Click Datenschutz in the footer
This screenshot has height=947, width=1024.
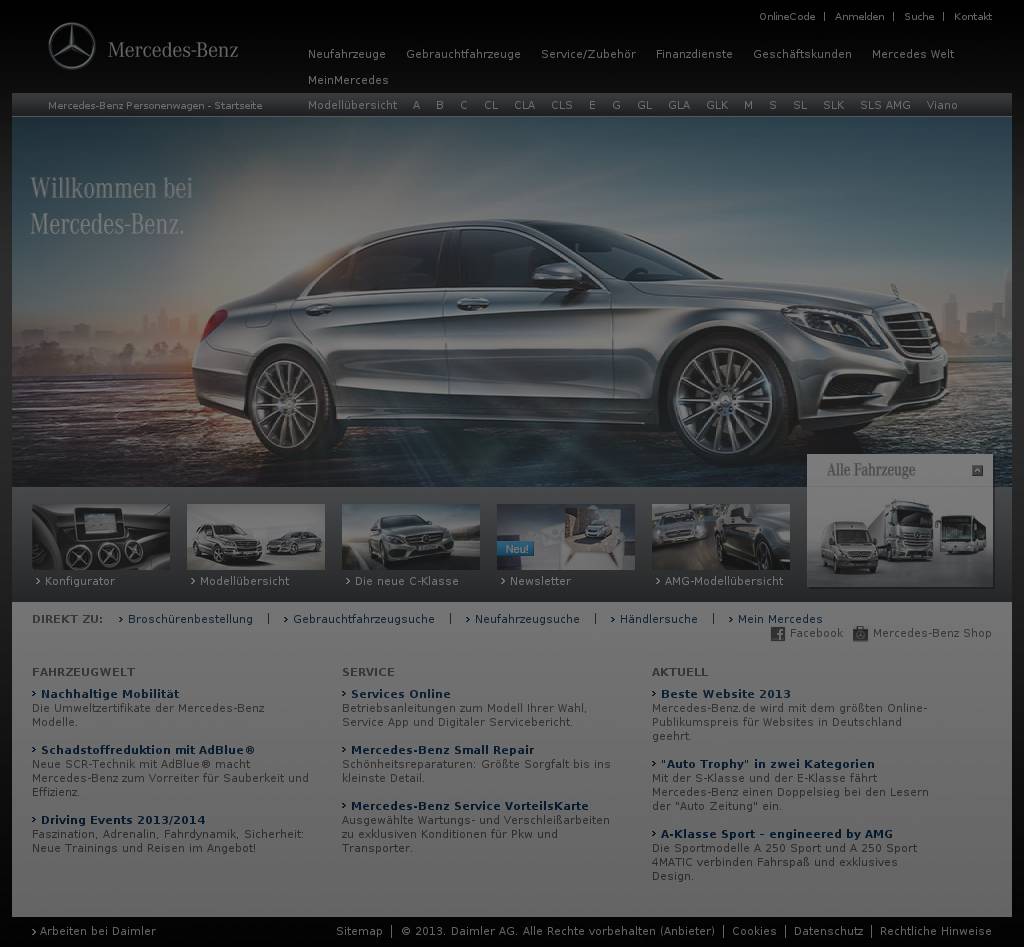pos(828,931)
